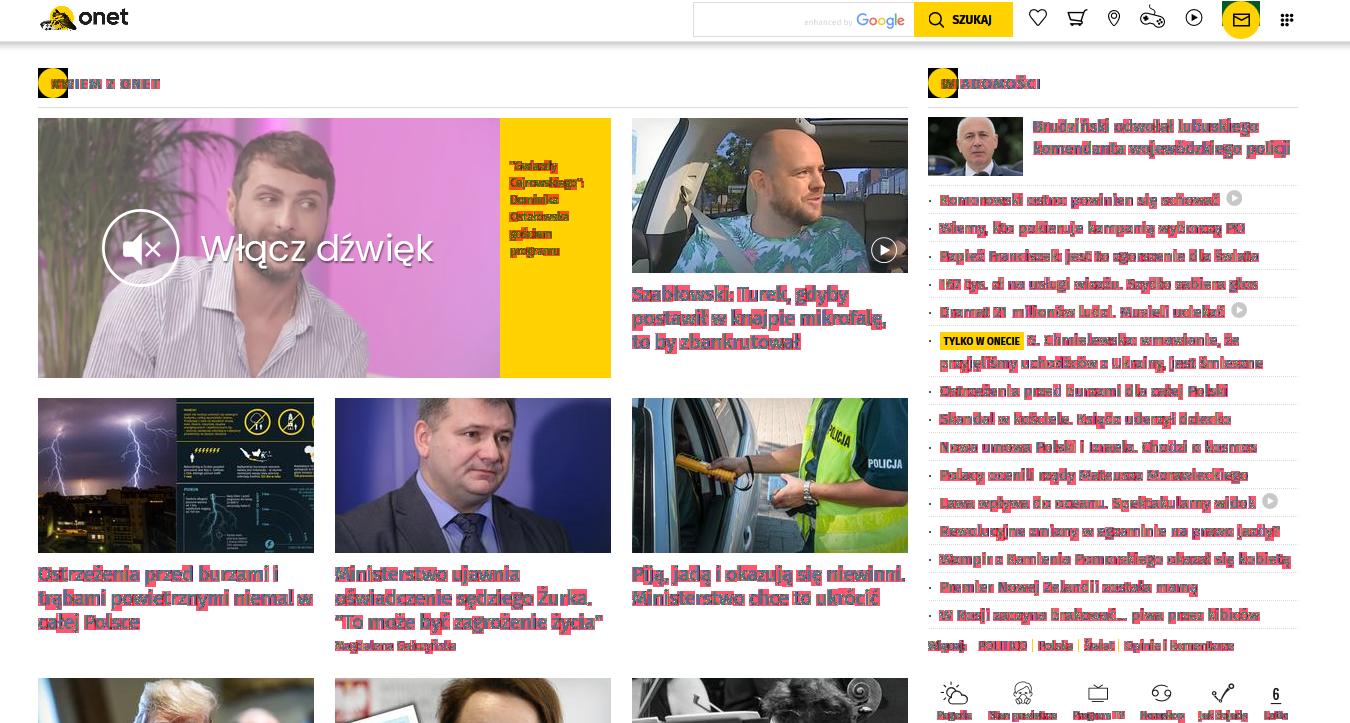Open Brudziński odwołał lubuskiego komendanta headline
The image size is (1350, 723).
(x=1161, y=138)
